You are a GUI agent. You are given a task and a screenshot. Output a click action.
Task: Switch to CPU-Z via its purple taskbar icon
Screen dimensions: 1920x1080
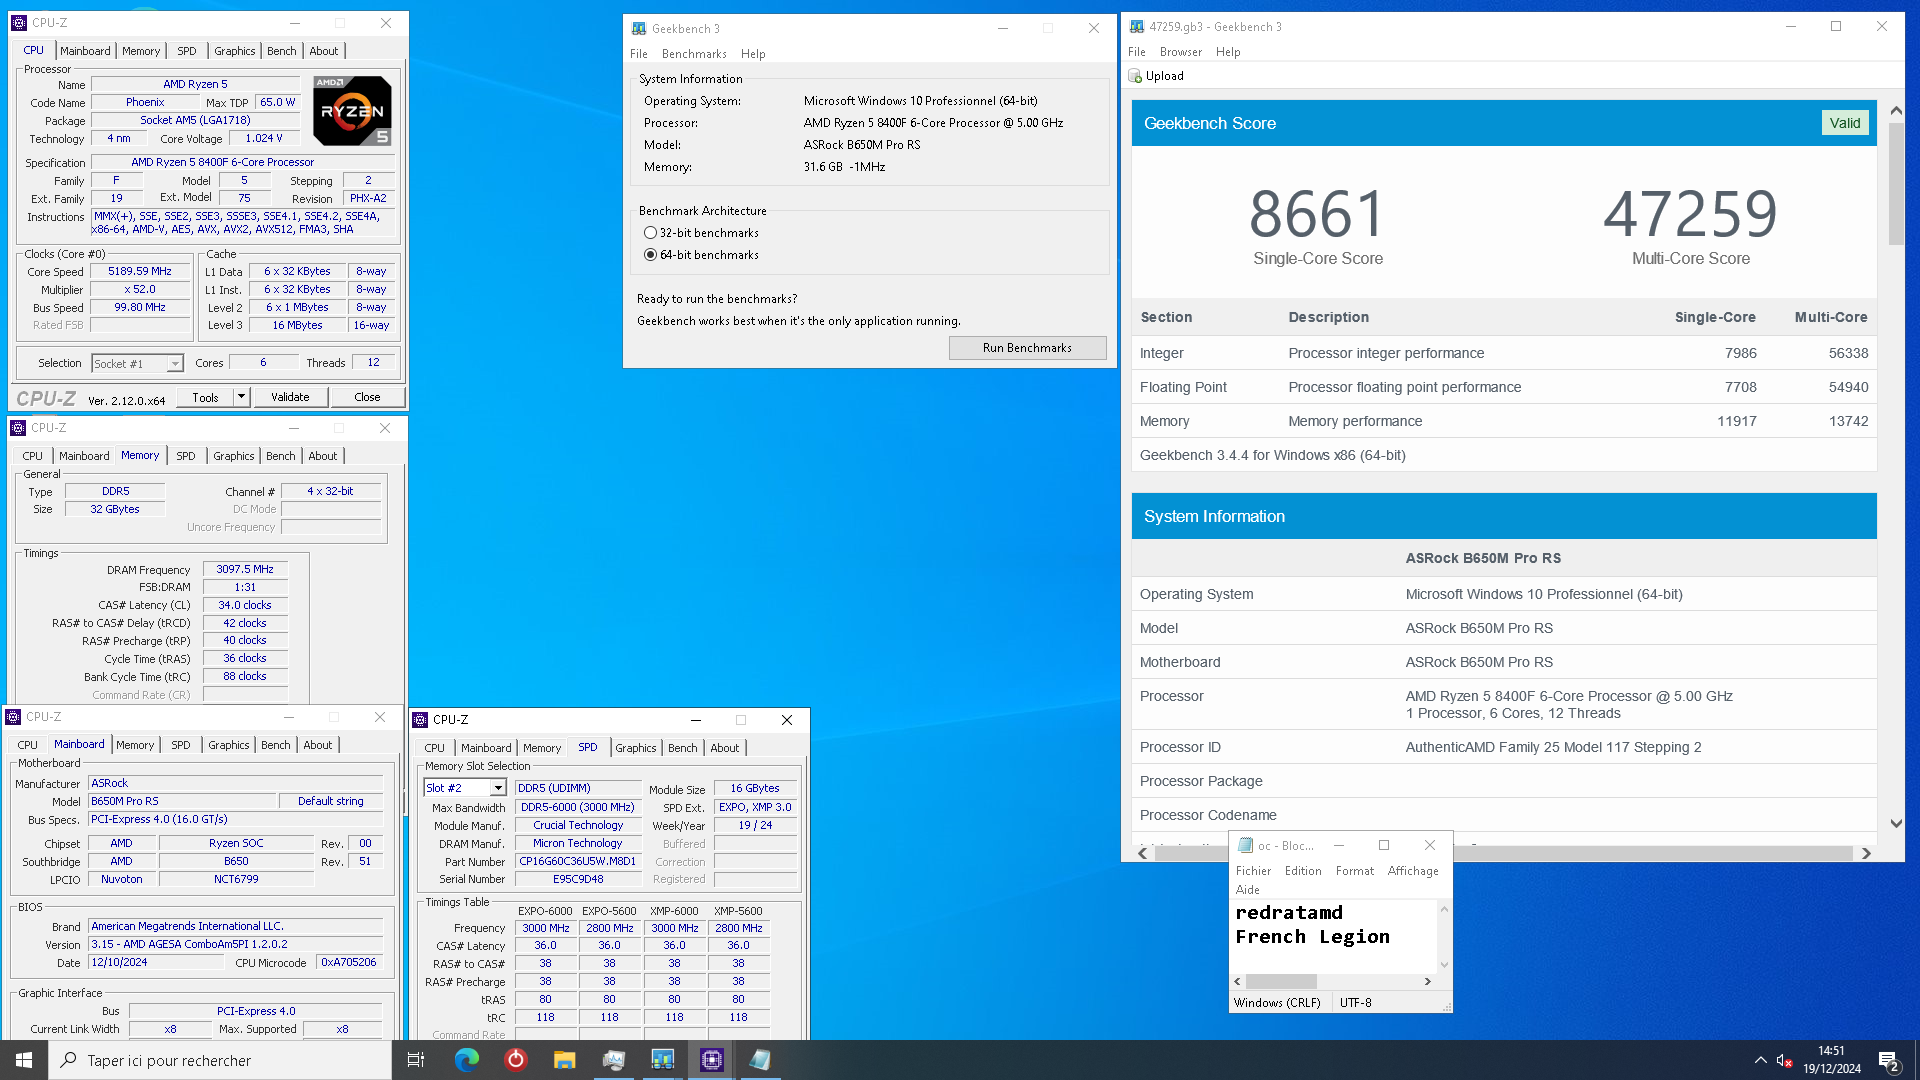[x=712, y=1060]
